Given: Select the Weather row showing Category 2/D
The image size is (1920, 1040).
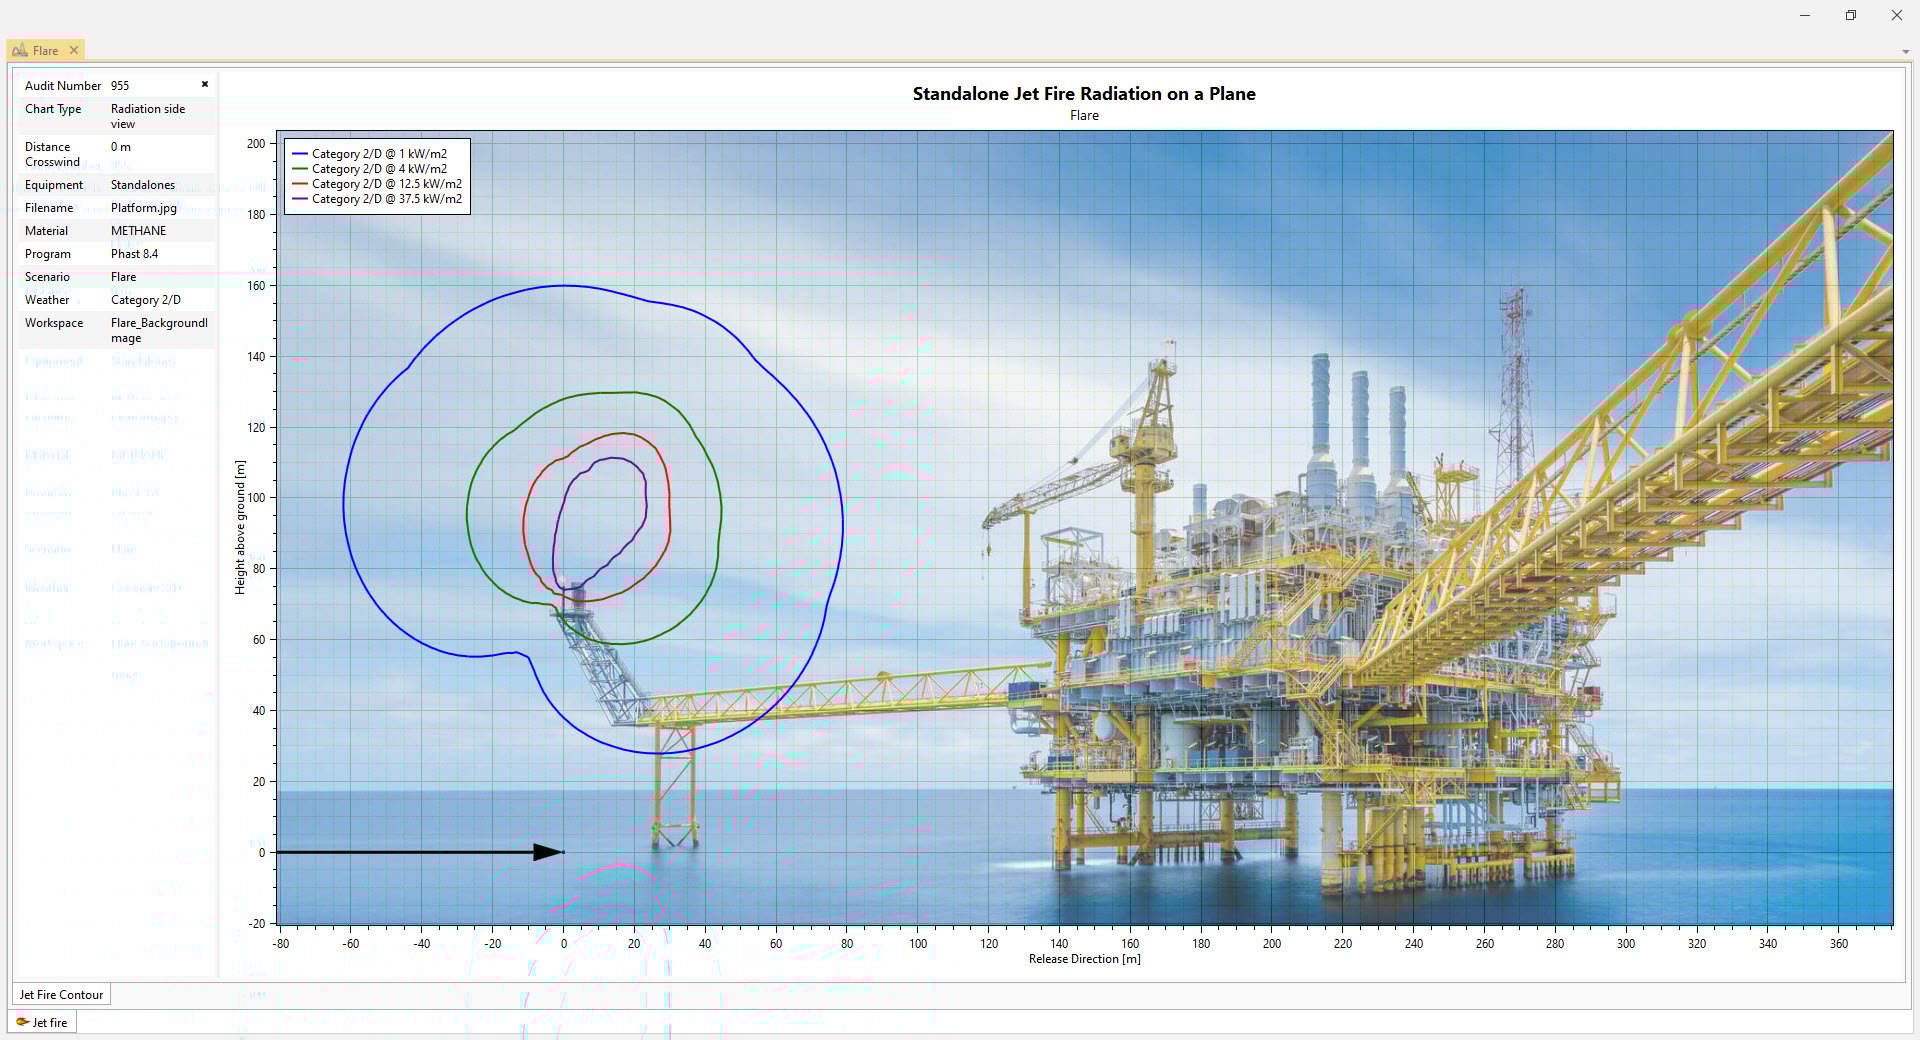Looking at the screenshot, I should coord(146,299).
